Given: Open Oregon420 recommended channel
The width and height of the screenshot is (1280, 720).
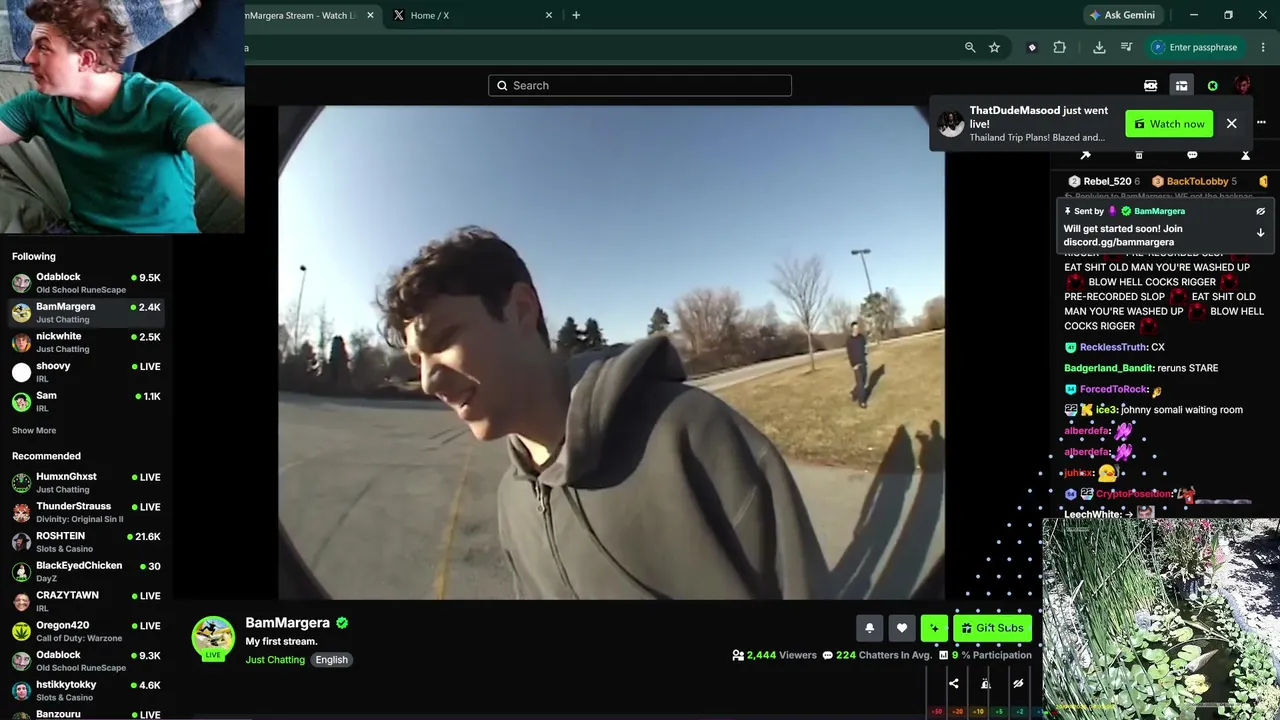Looking at the screenshot, I should click(x=86, y=631).
